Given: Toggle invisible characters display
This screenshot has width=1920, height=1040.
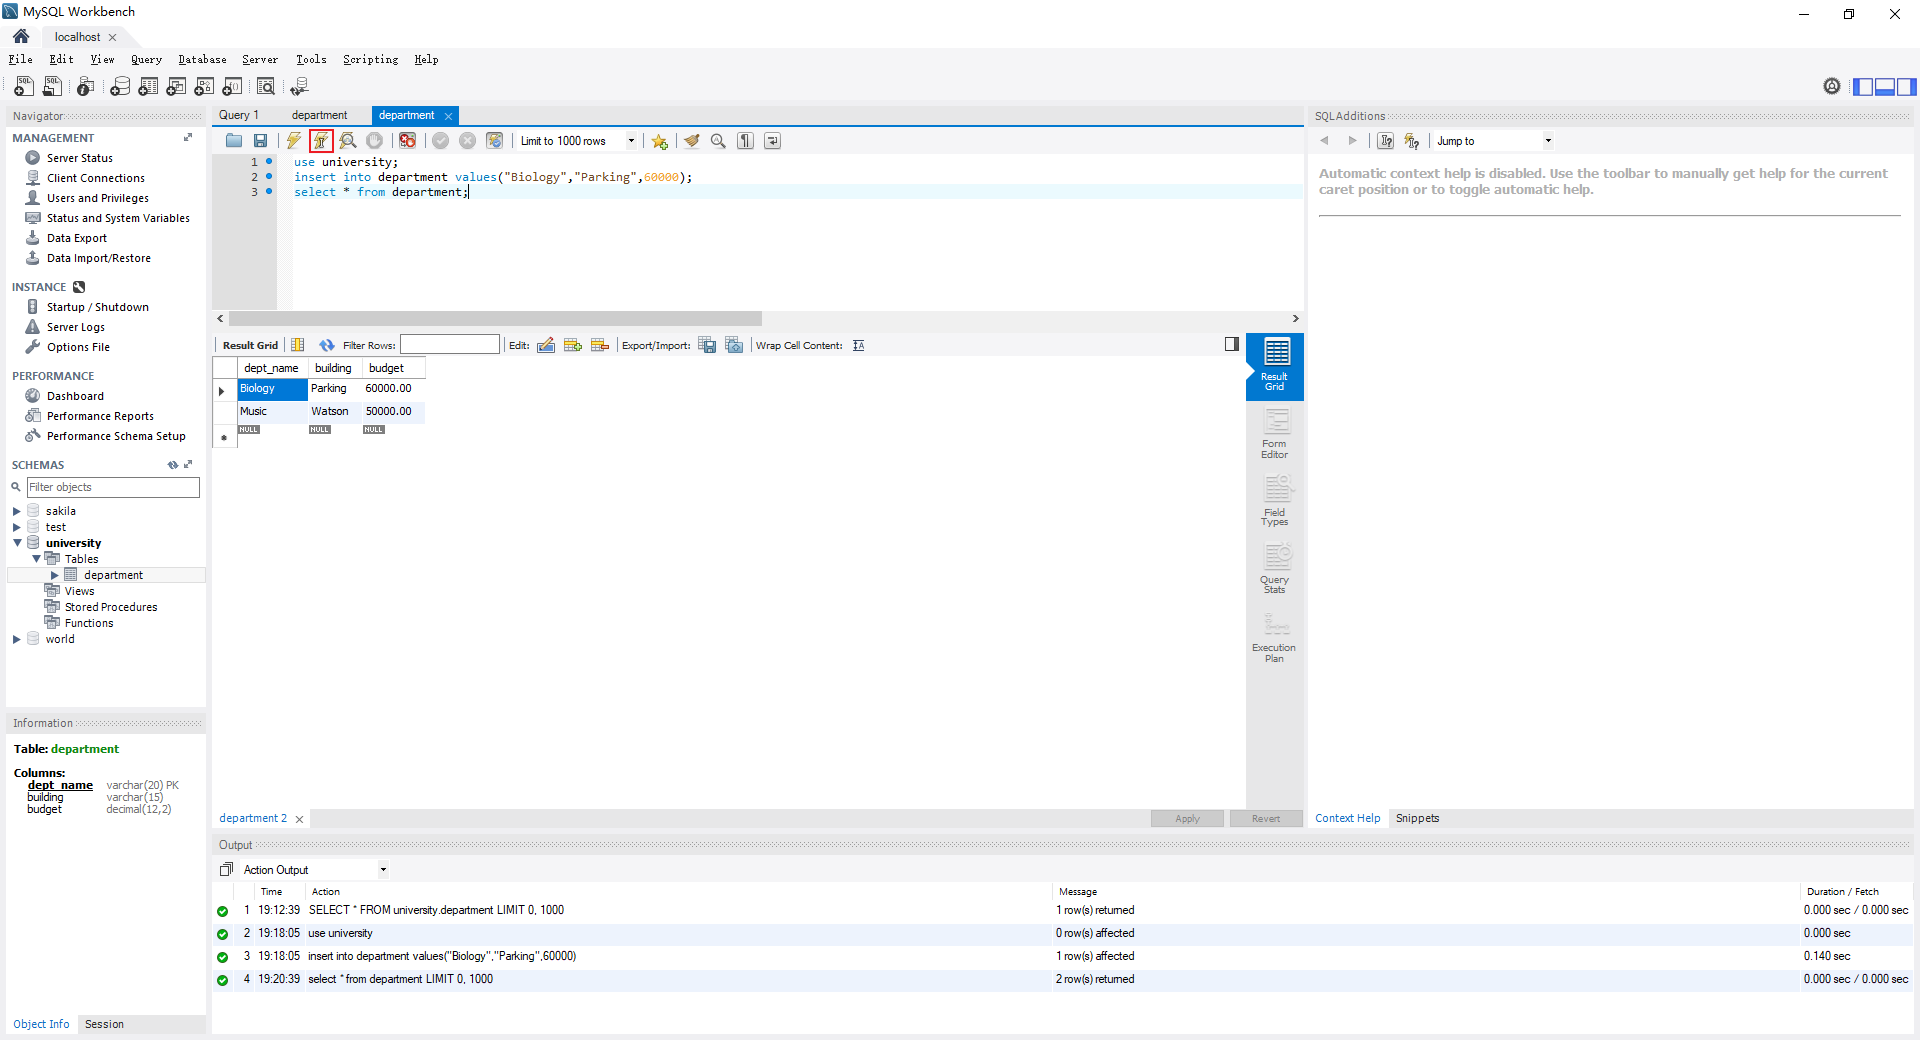Looking at the screenshot, I should point(745,141).
